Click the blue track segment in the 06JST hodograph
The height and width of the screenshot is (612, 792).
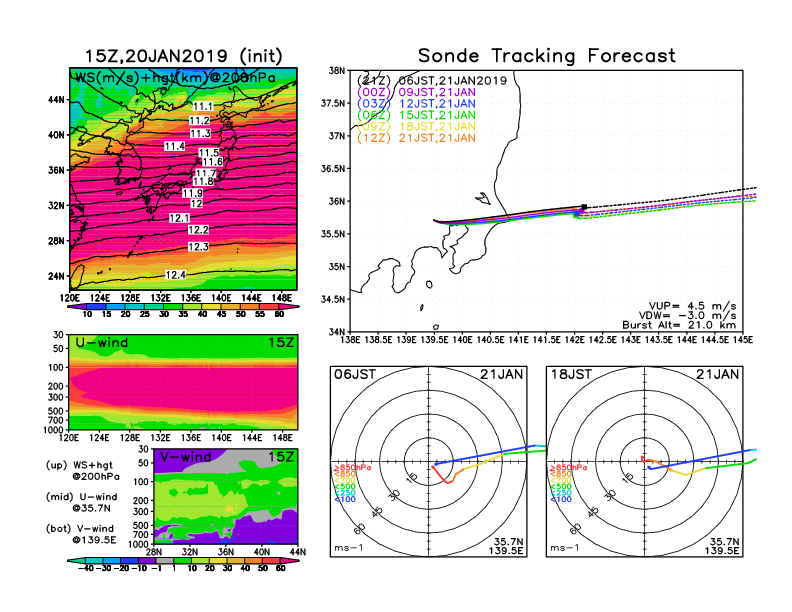485,455
